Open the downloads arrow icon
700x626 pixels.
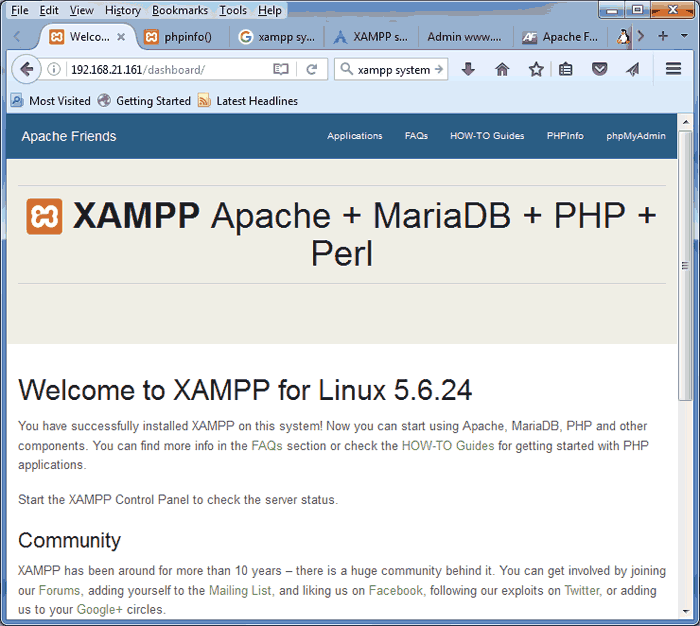tap(468, 69)
